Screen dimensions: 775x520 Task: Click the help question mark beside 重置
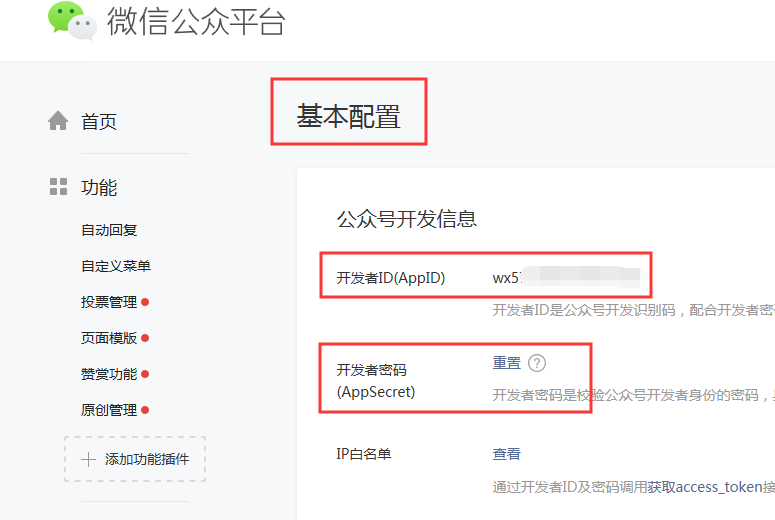[x=537, y=363]
